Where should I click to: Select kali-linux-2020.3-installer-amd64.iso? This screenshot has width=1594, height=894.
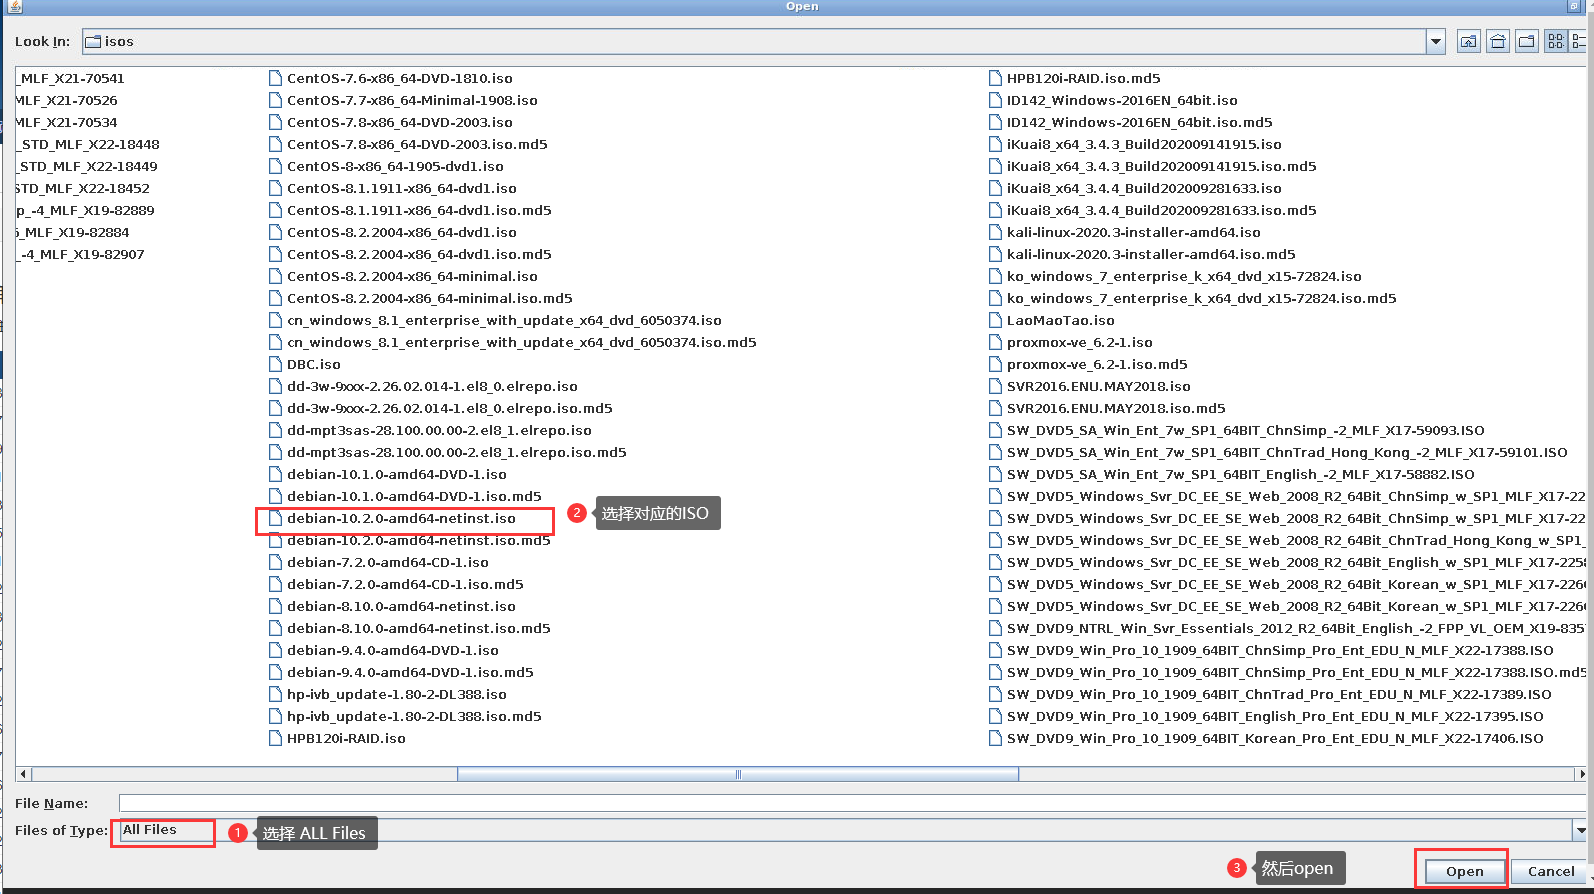pyautogui.click(x=1133, y=233)
